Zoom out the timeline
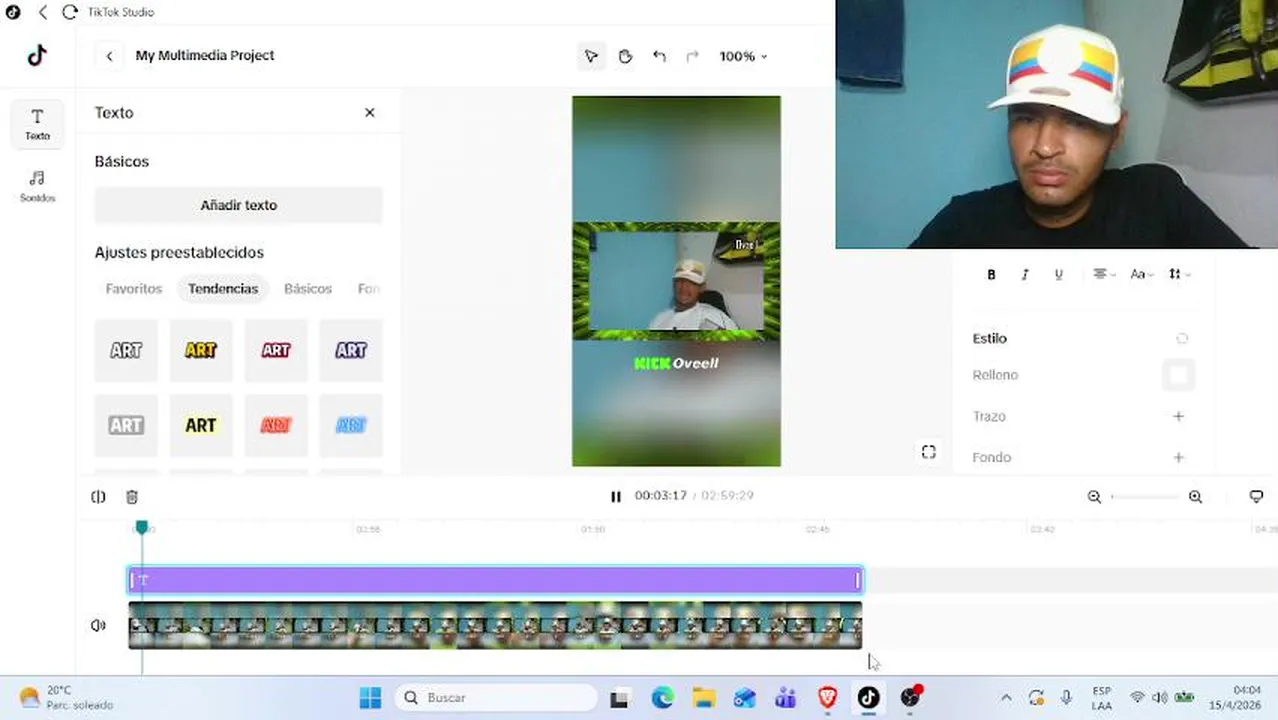Screen dimensions: 1278x720 pos(1094,497)
